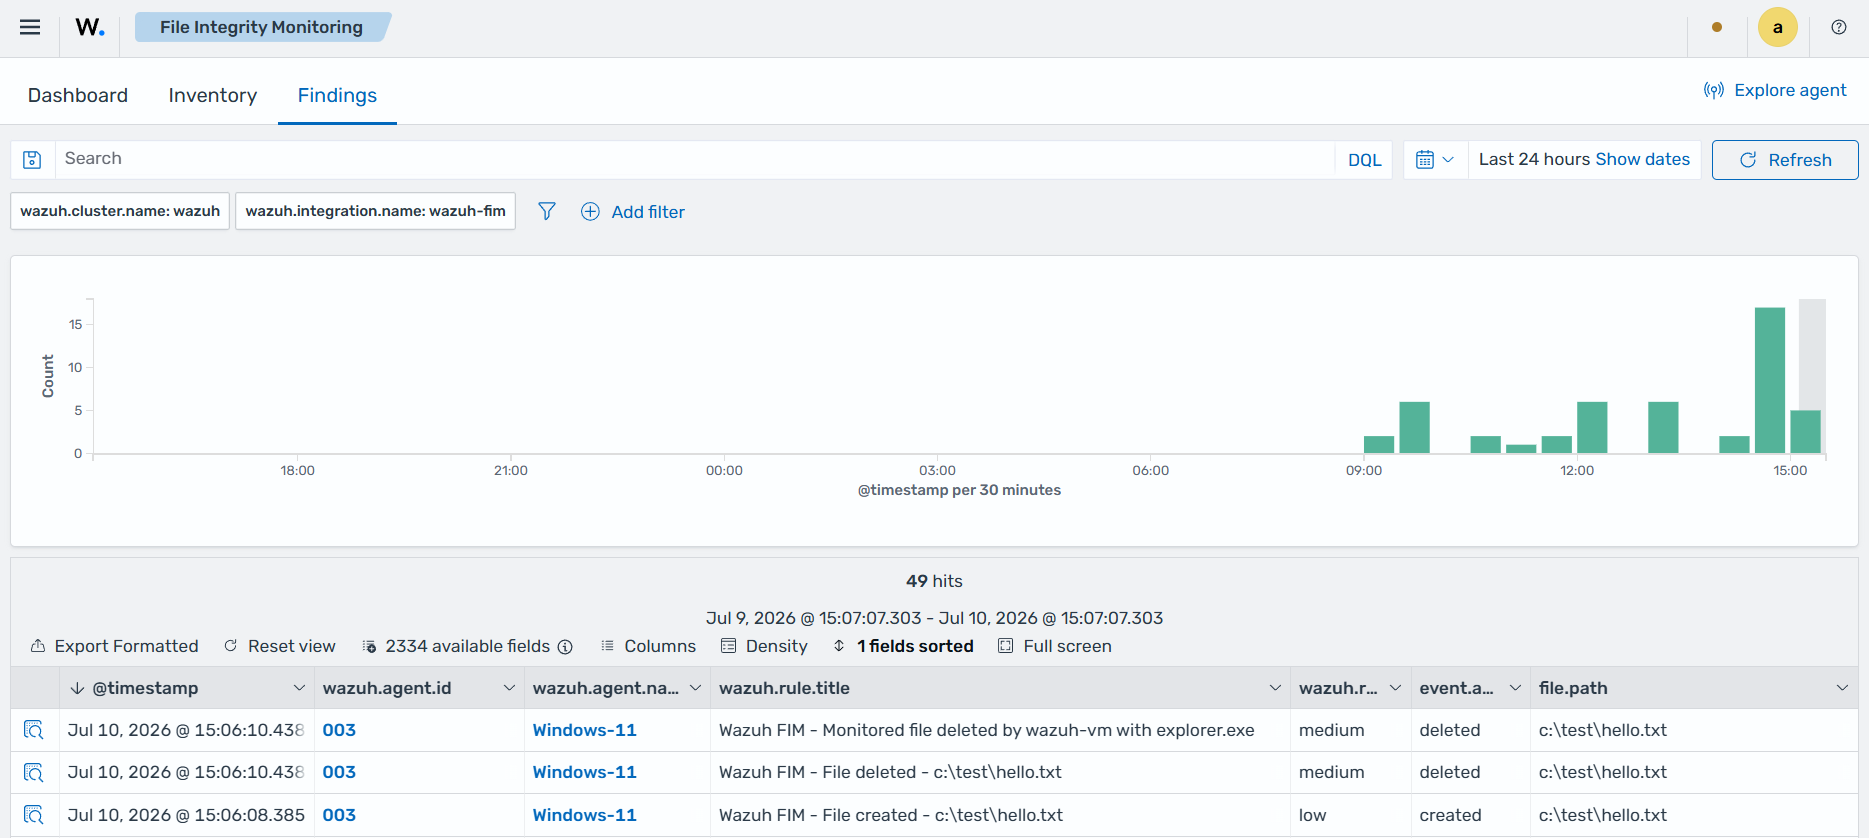The image size is (1869, 838).
Task: Click Reset view
Action: (x=280, y=646)
